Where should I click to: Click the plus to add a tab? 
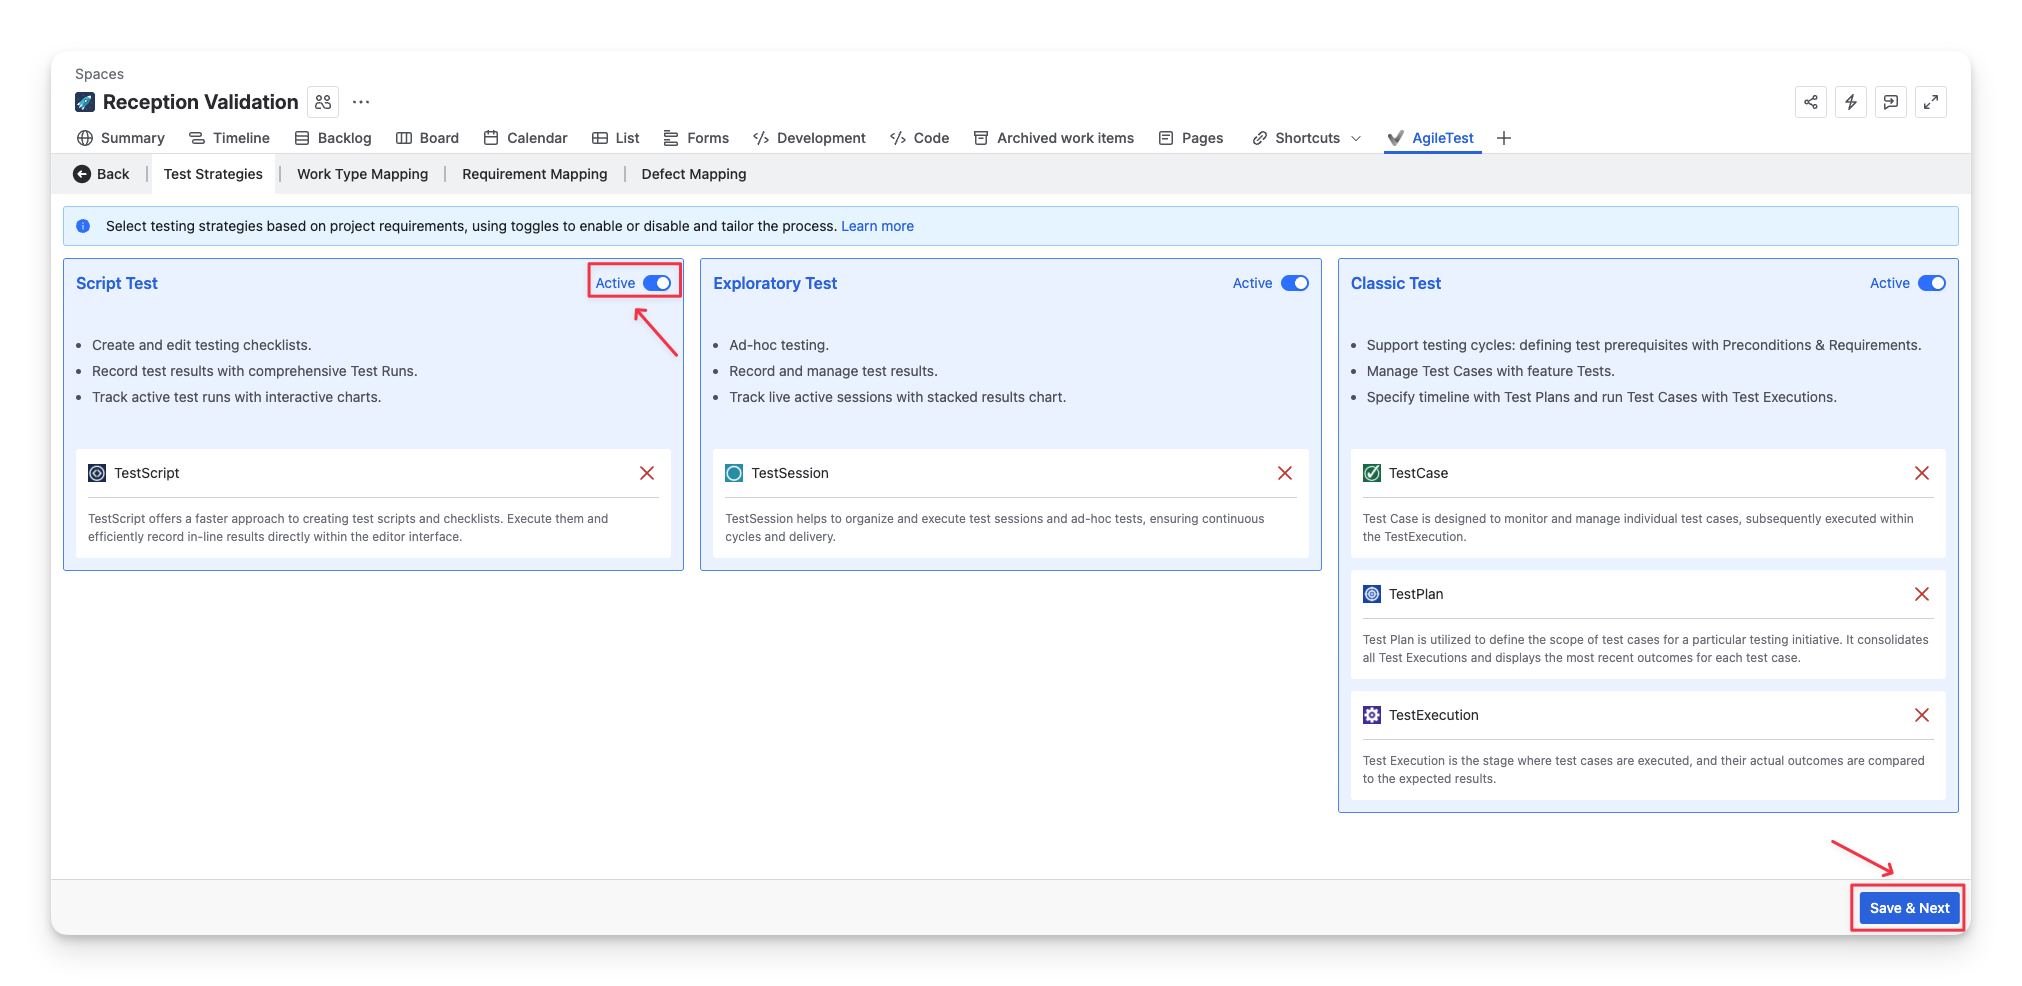tap(1503, 138)
